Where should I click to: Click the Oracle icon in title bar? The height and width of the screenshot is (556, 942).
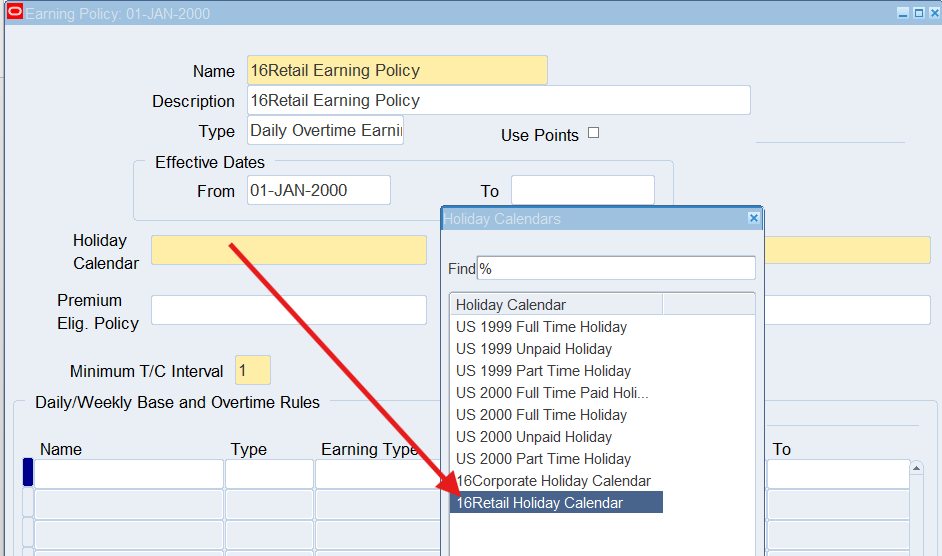pyautogui.click(x=15, y=13)
